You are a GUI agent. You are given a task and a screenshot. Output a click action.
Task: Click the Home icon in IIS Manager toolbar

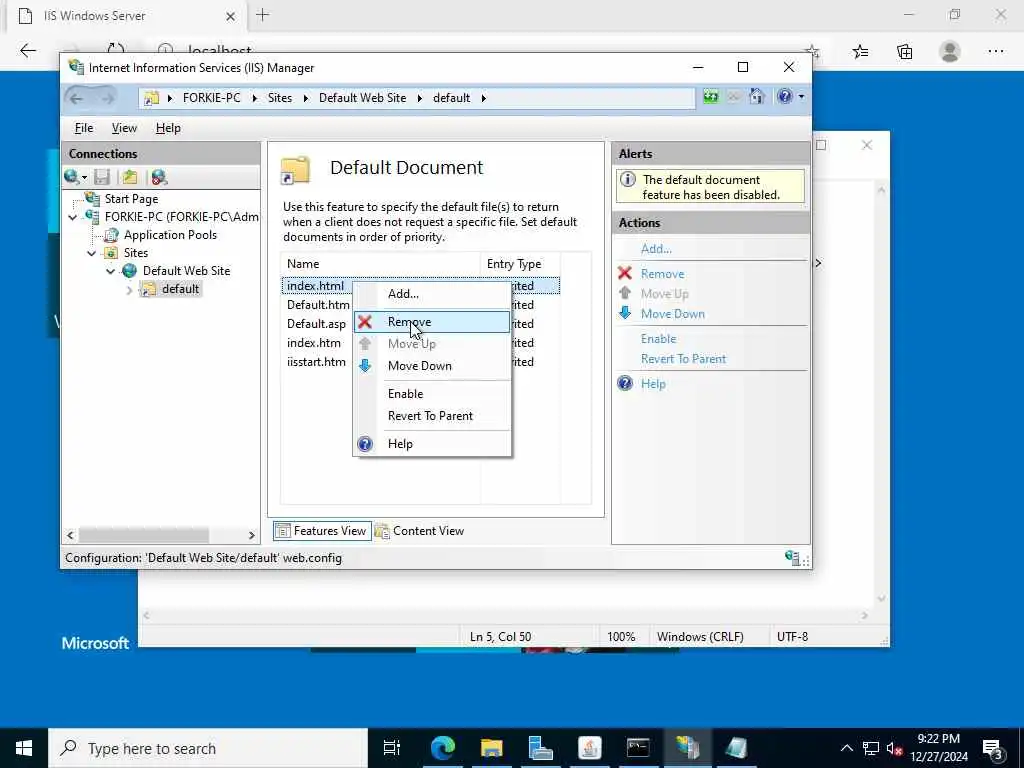(756, 97)
